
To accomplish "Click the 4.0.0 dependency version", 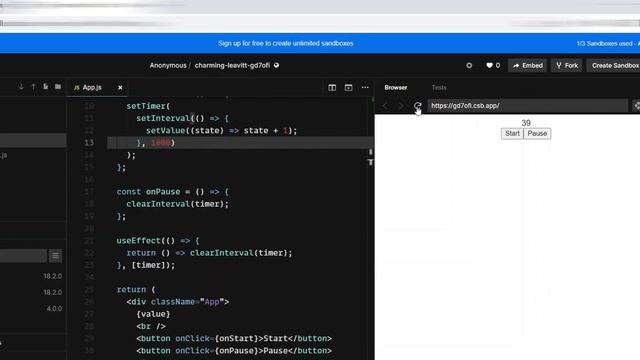I will 54,309.
